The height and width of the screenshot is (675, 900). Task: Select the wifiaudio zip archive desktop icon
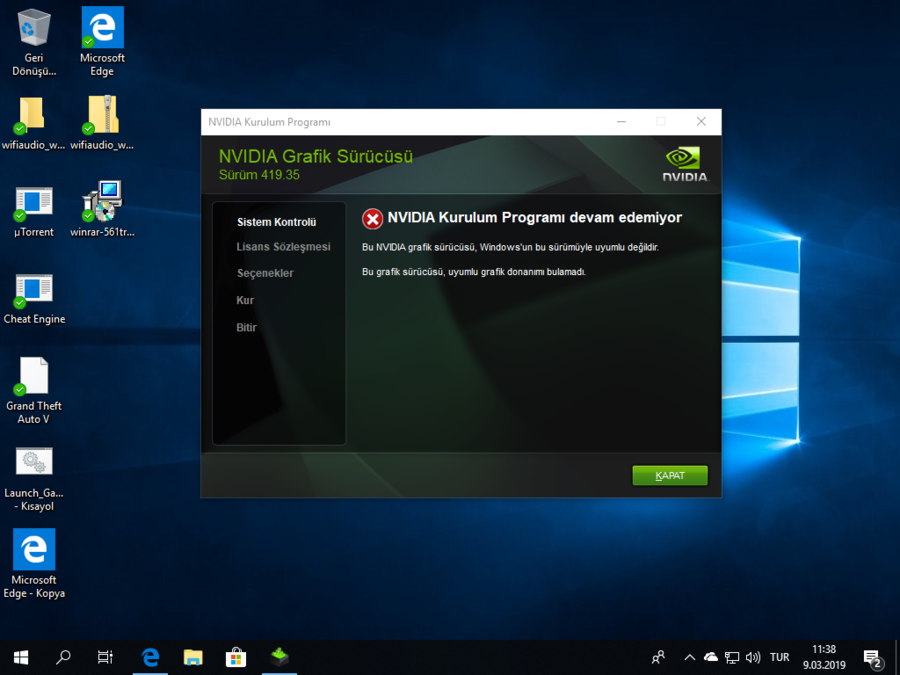coord(102,123)
